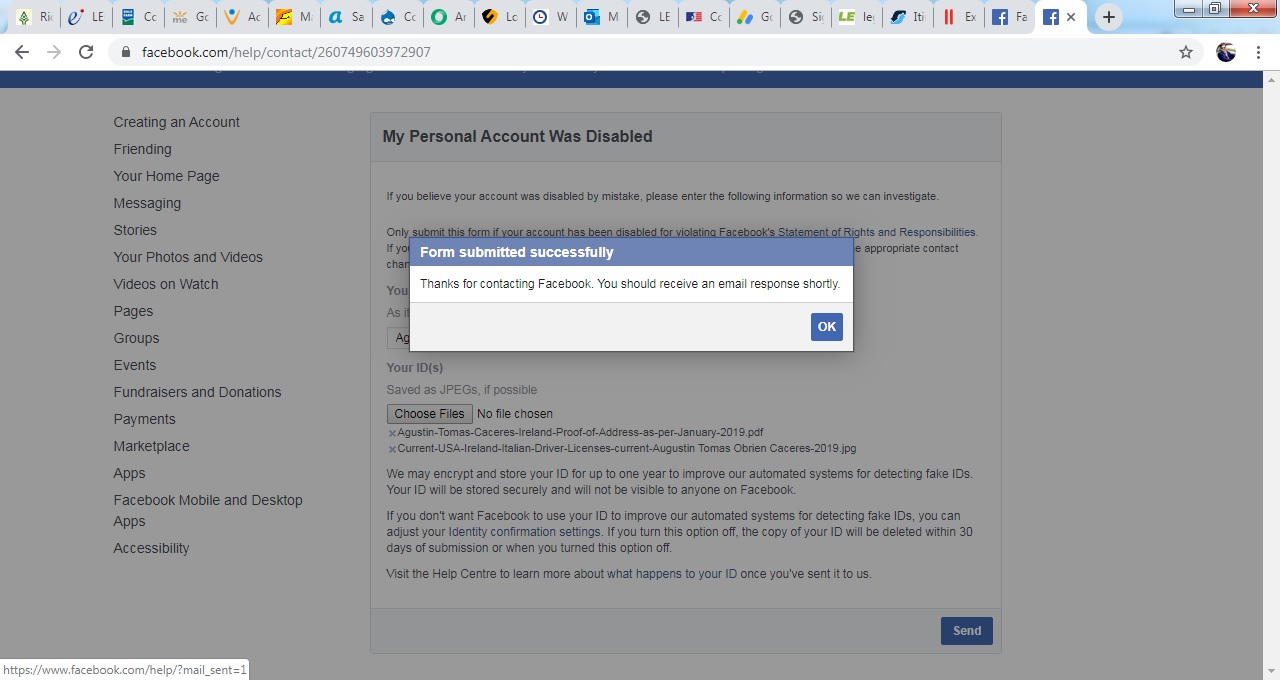Click 'No file chosen' text
Viewport: 1280px width, 680px height.
tap(515, 414)
